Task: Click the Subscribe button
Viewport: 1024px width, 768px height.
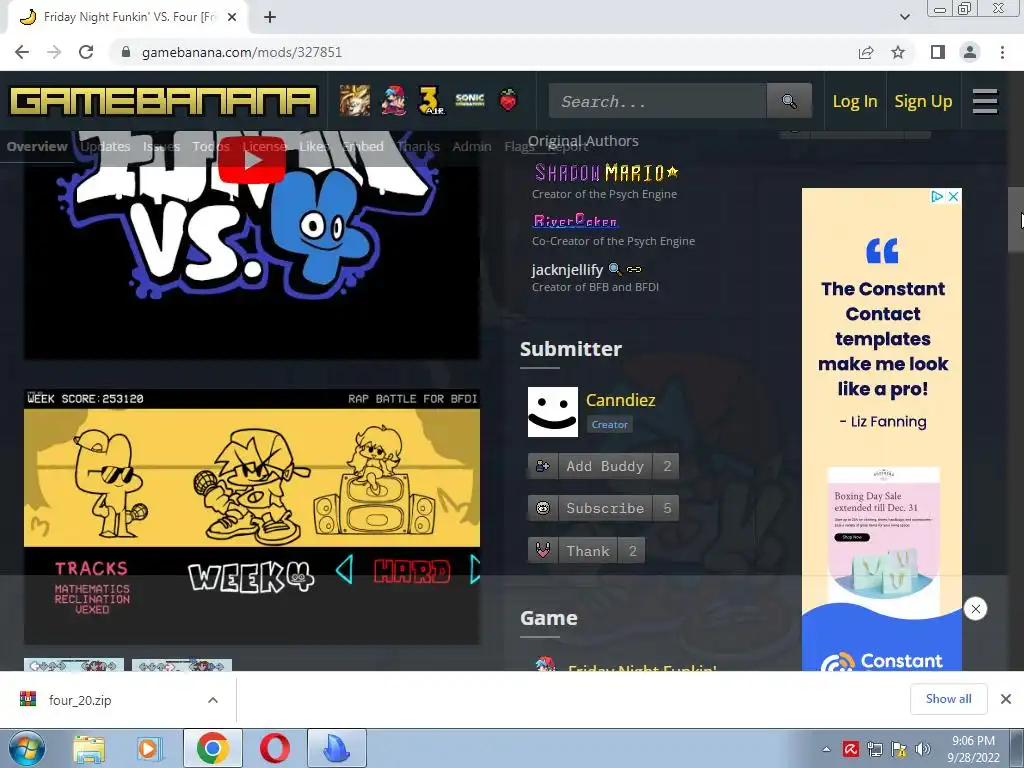Action: 603,508
